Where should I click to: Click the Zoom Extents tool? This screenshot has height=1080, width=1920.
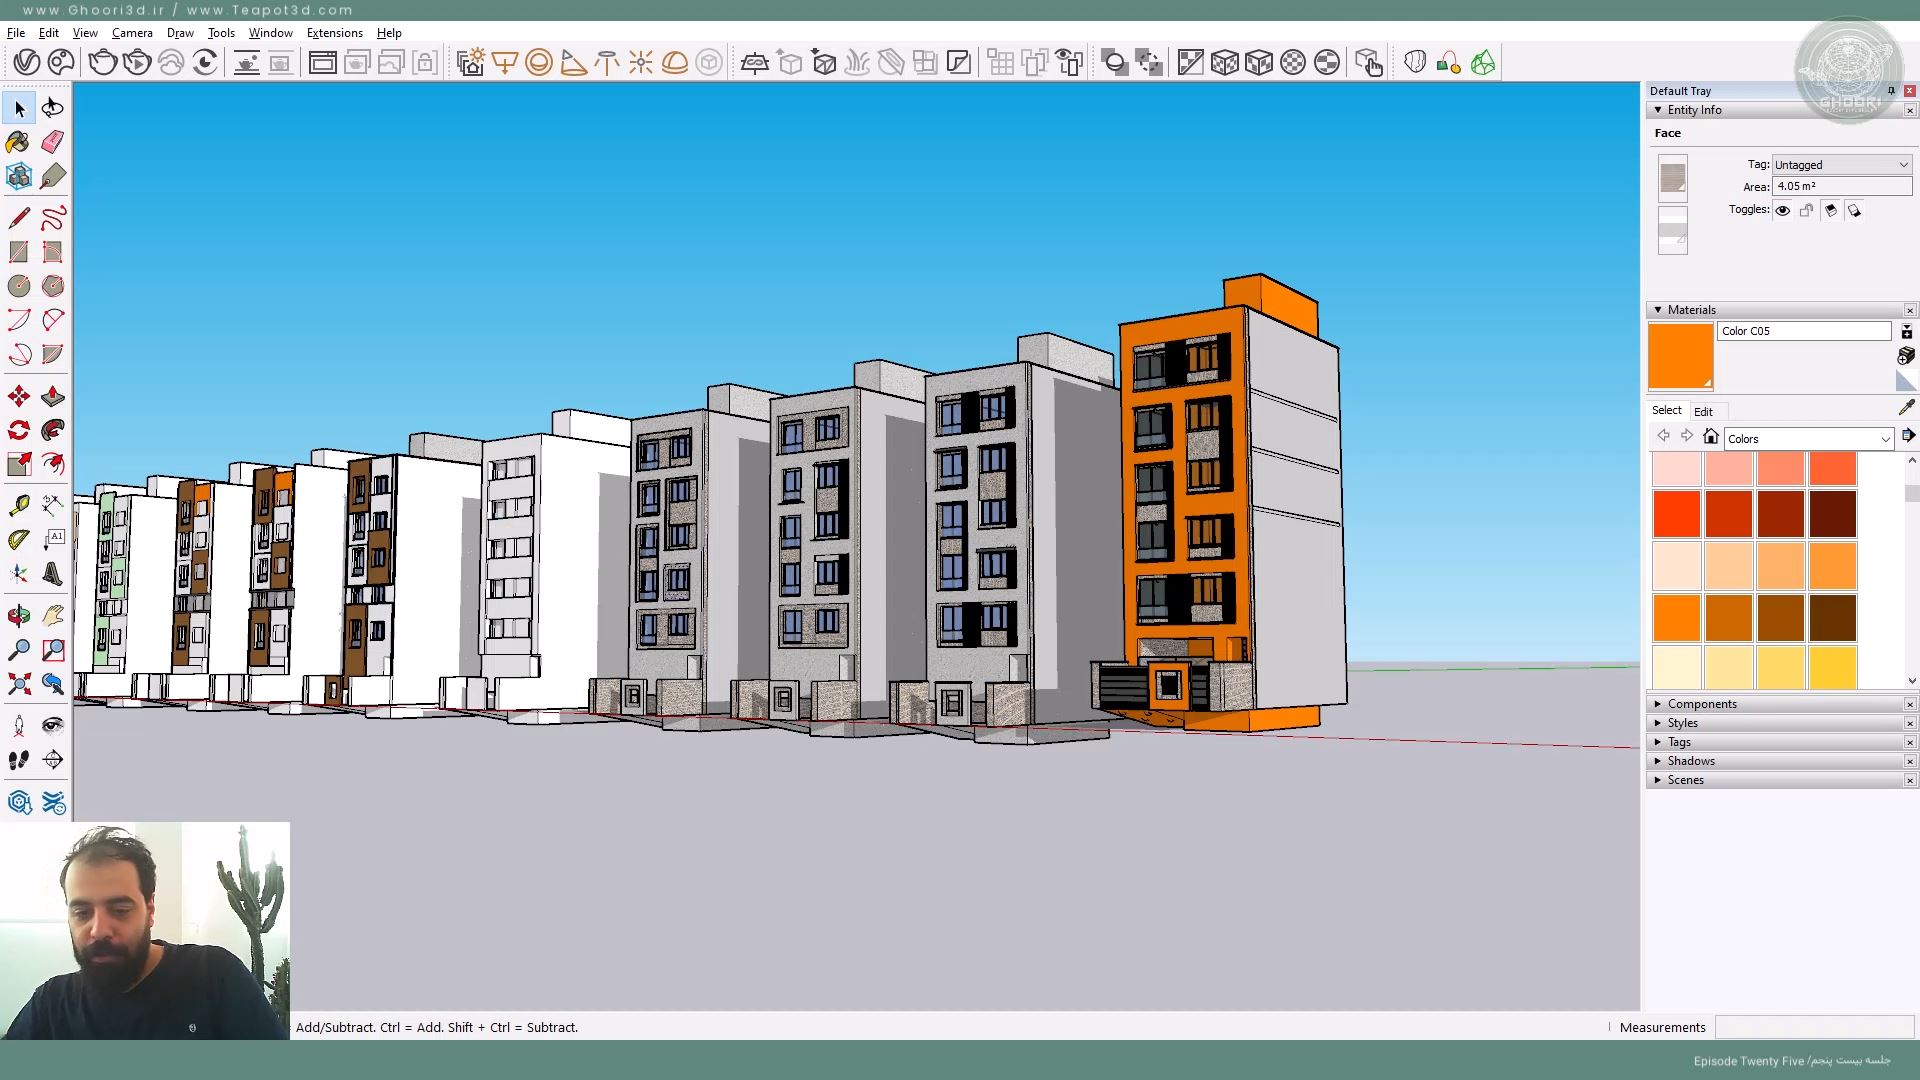coord(18,685)
